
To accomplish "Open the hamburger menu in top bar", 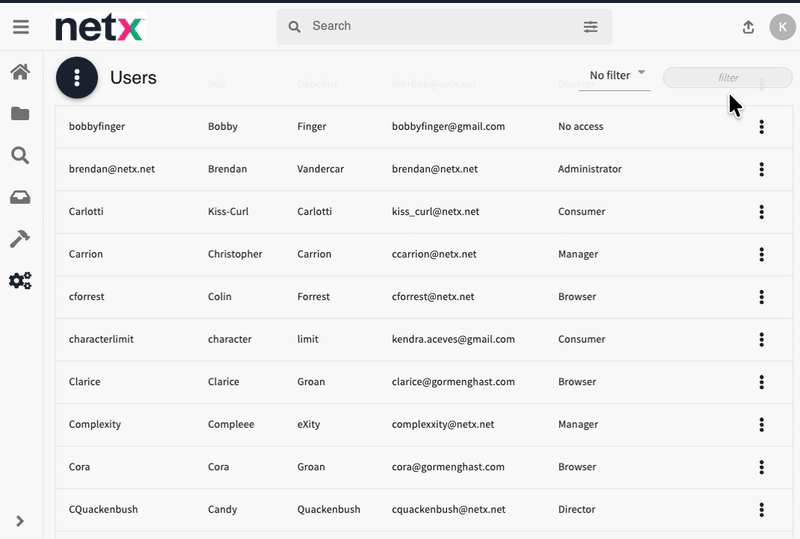I will [x=20, y=27].
